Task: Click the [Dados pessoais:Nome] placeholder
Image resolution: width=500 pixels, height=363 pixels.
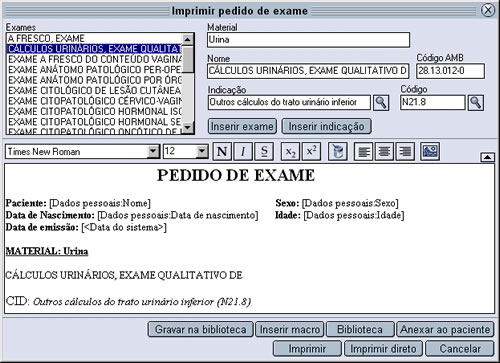Action: tap(100, 203)
